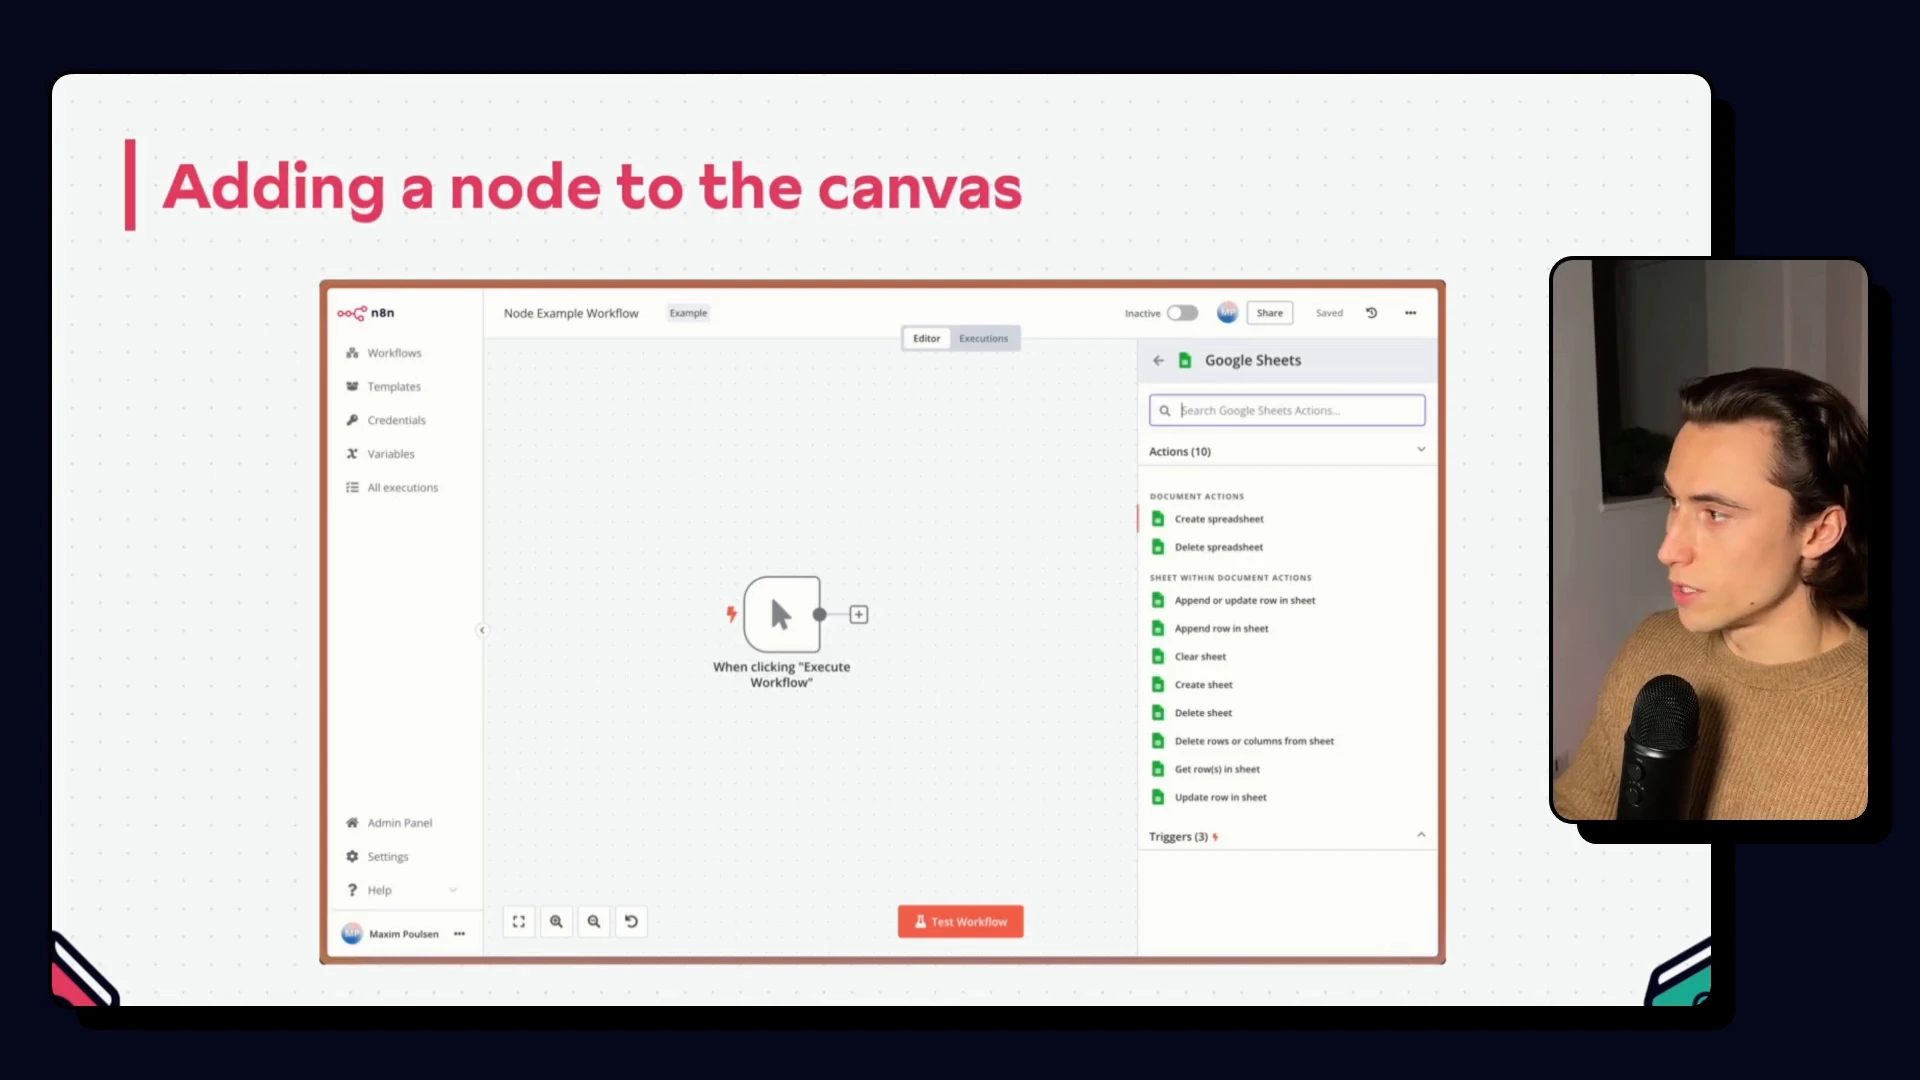This screenshot has height=1080, width=1920.
Task: Collapse the Actions (10) section
Action: [1287, 451]
